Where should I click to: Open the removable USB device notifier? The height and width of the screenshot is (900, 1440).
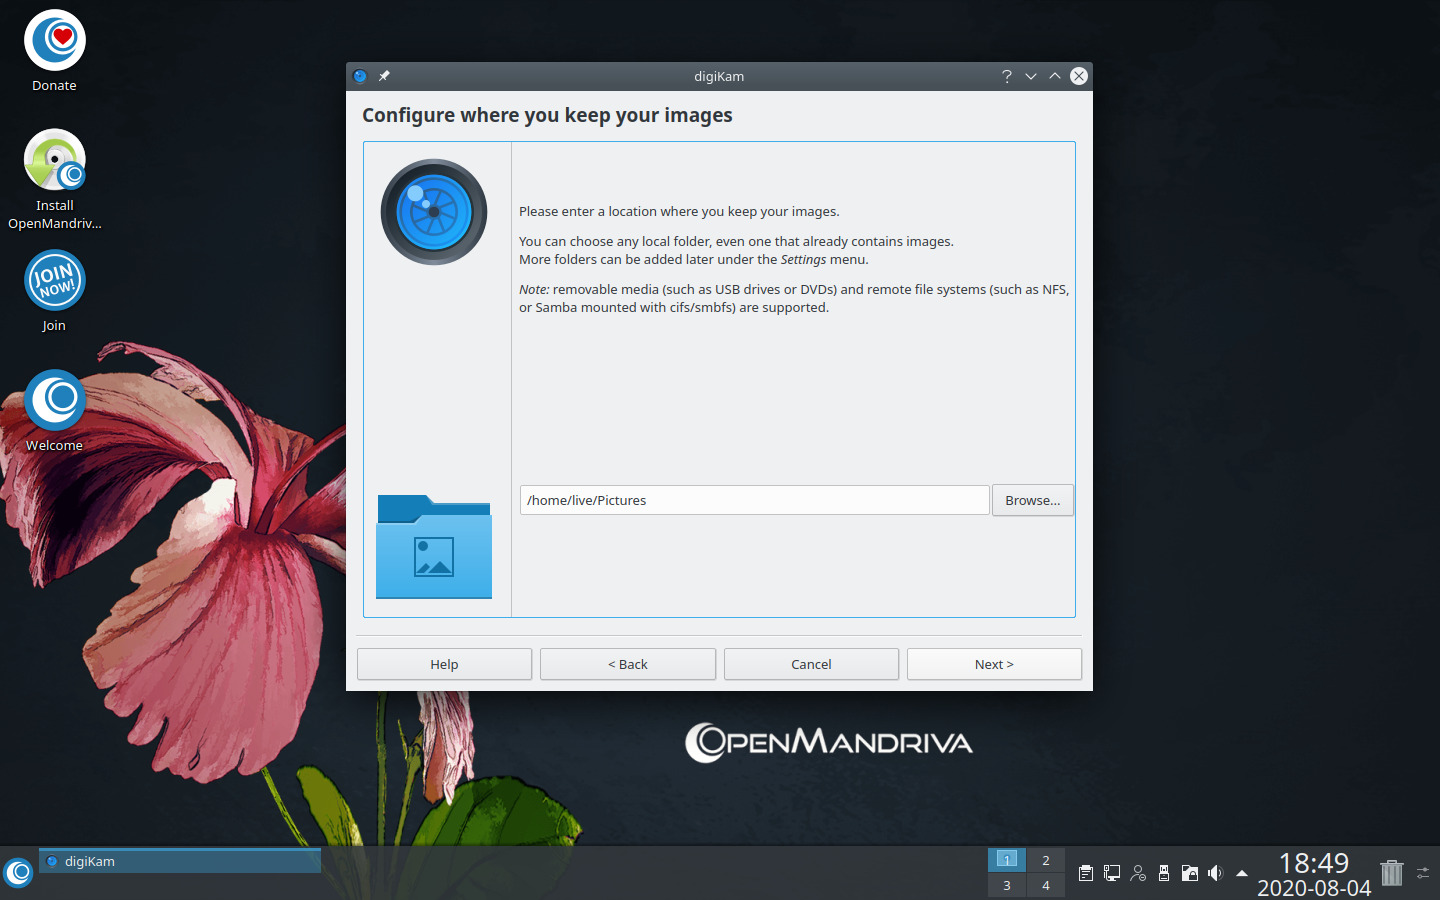tap(1164, 873)
